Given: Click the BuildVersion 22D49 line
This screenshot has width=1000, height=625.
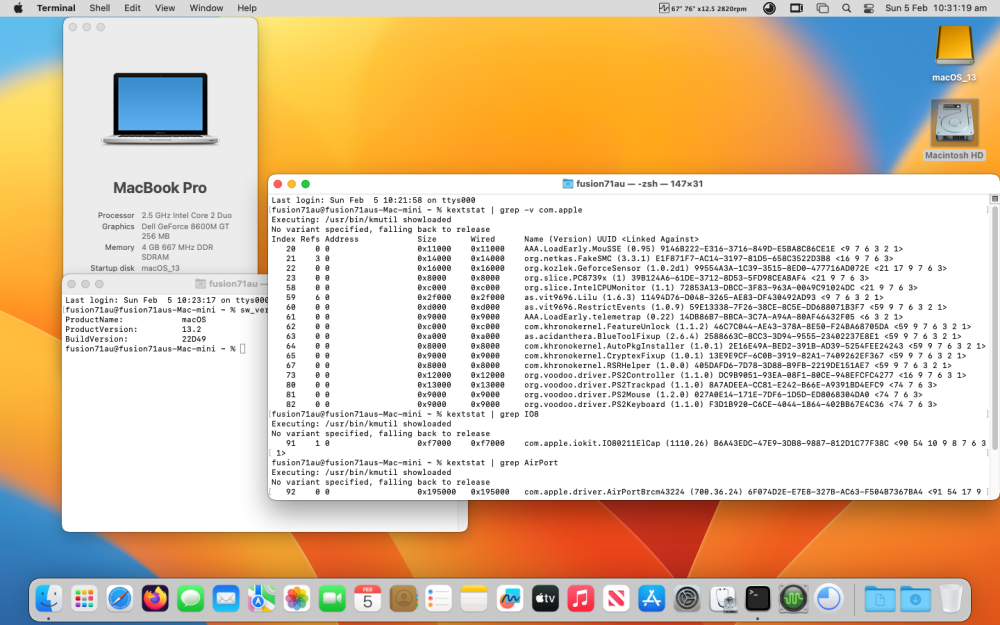Looking at the screenshot, I should coord(135,339).
